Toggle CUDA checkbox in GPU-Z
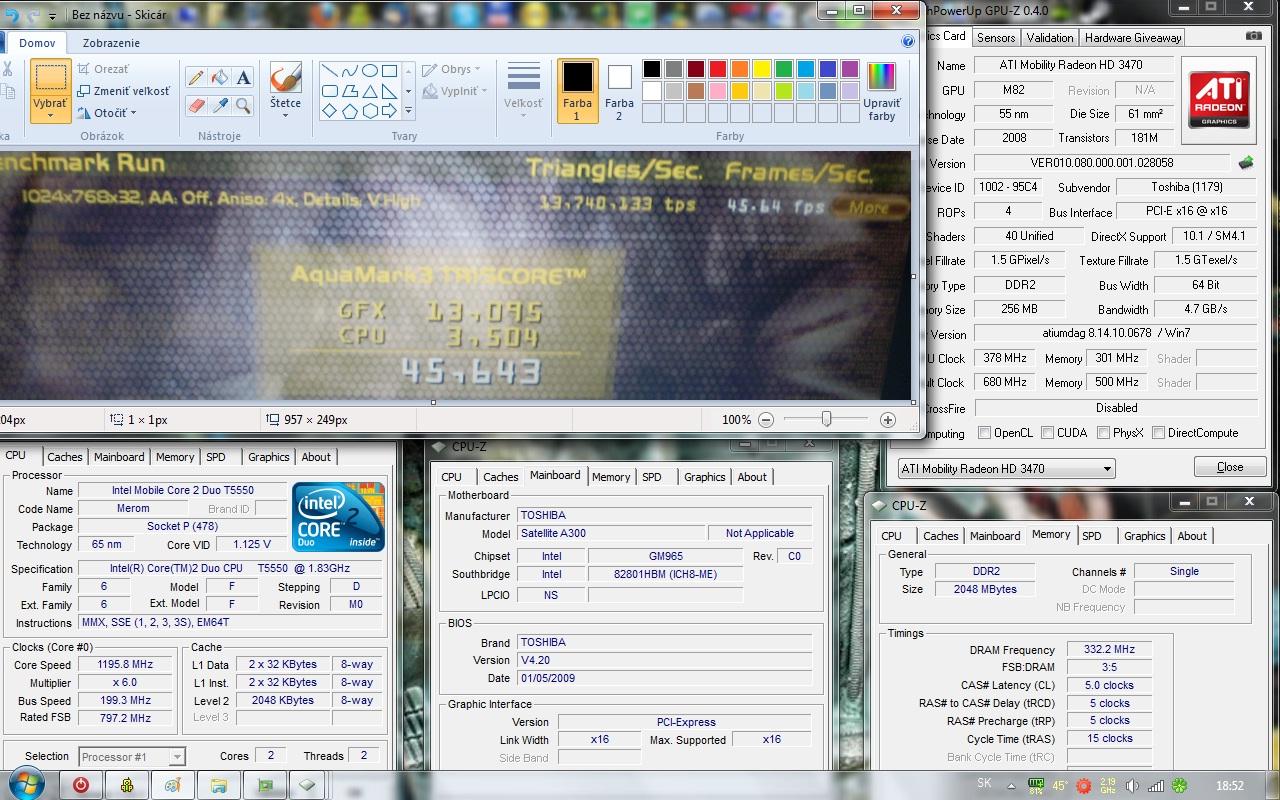This screenshot has height=800, width=1280. tap(1047, 433)
